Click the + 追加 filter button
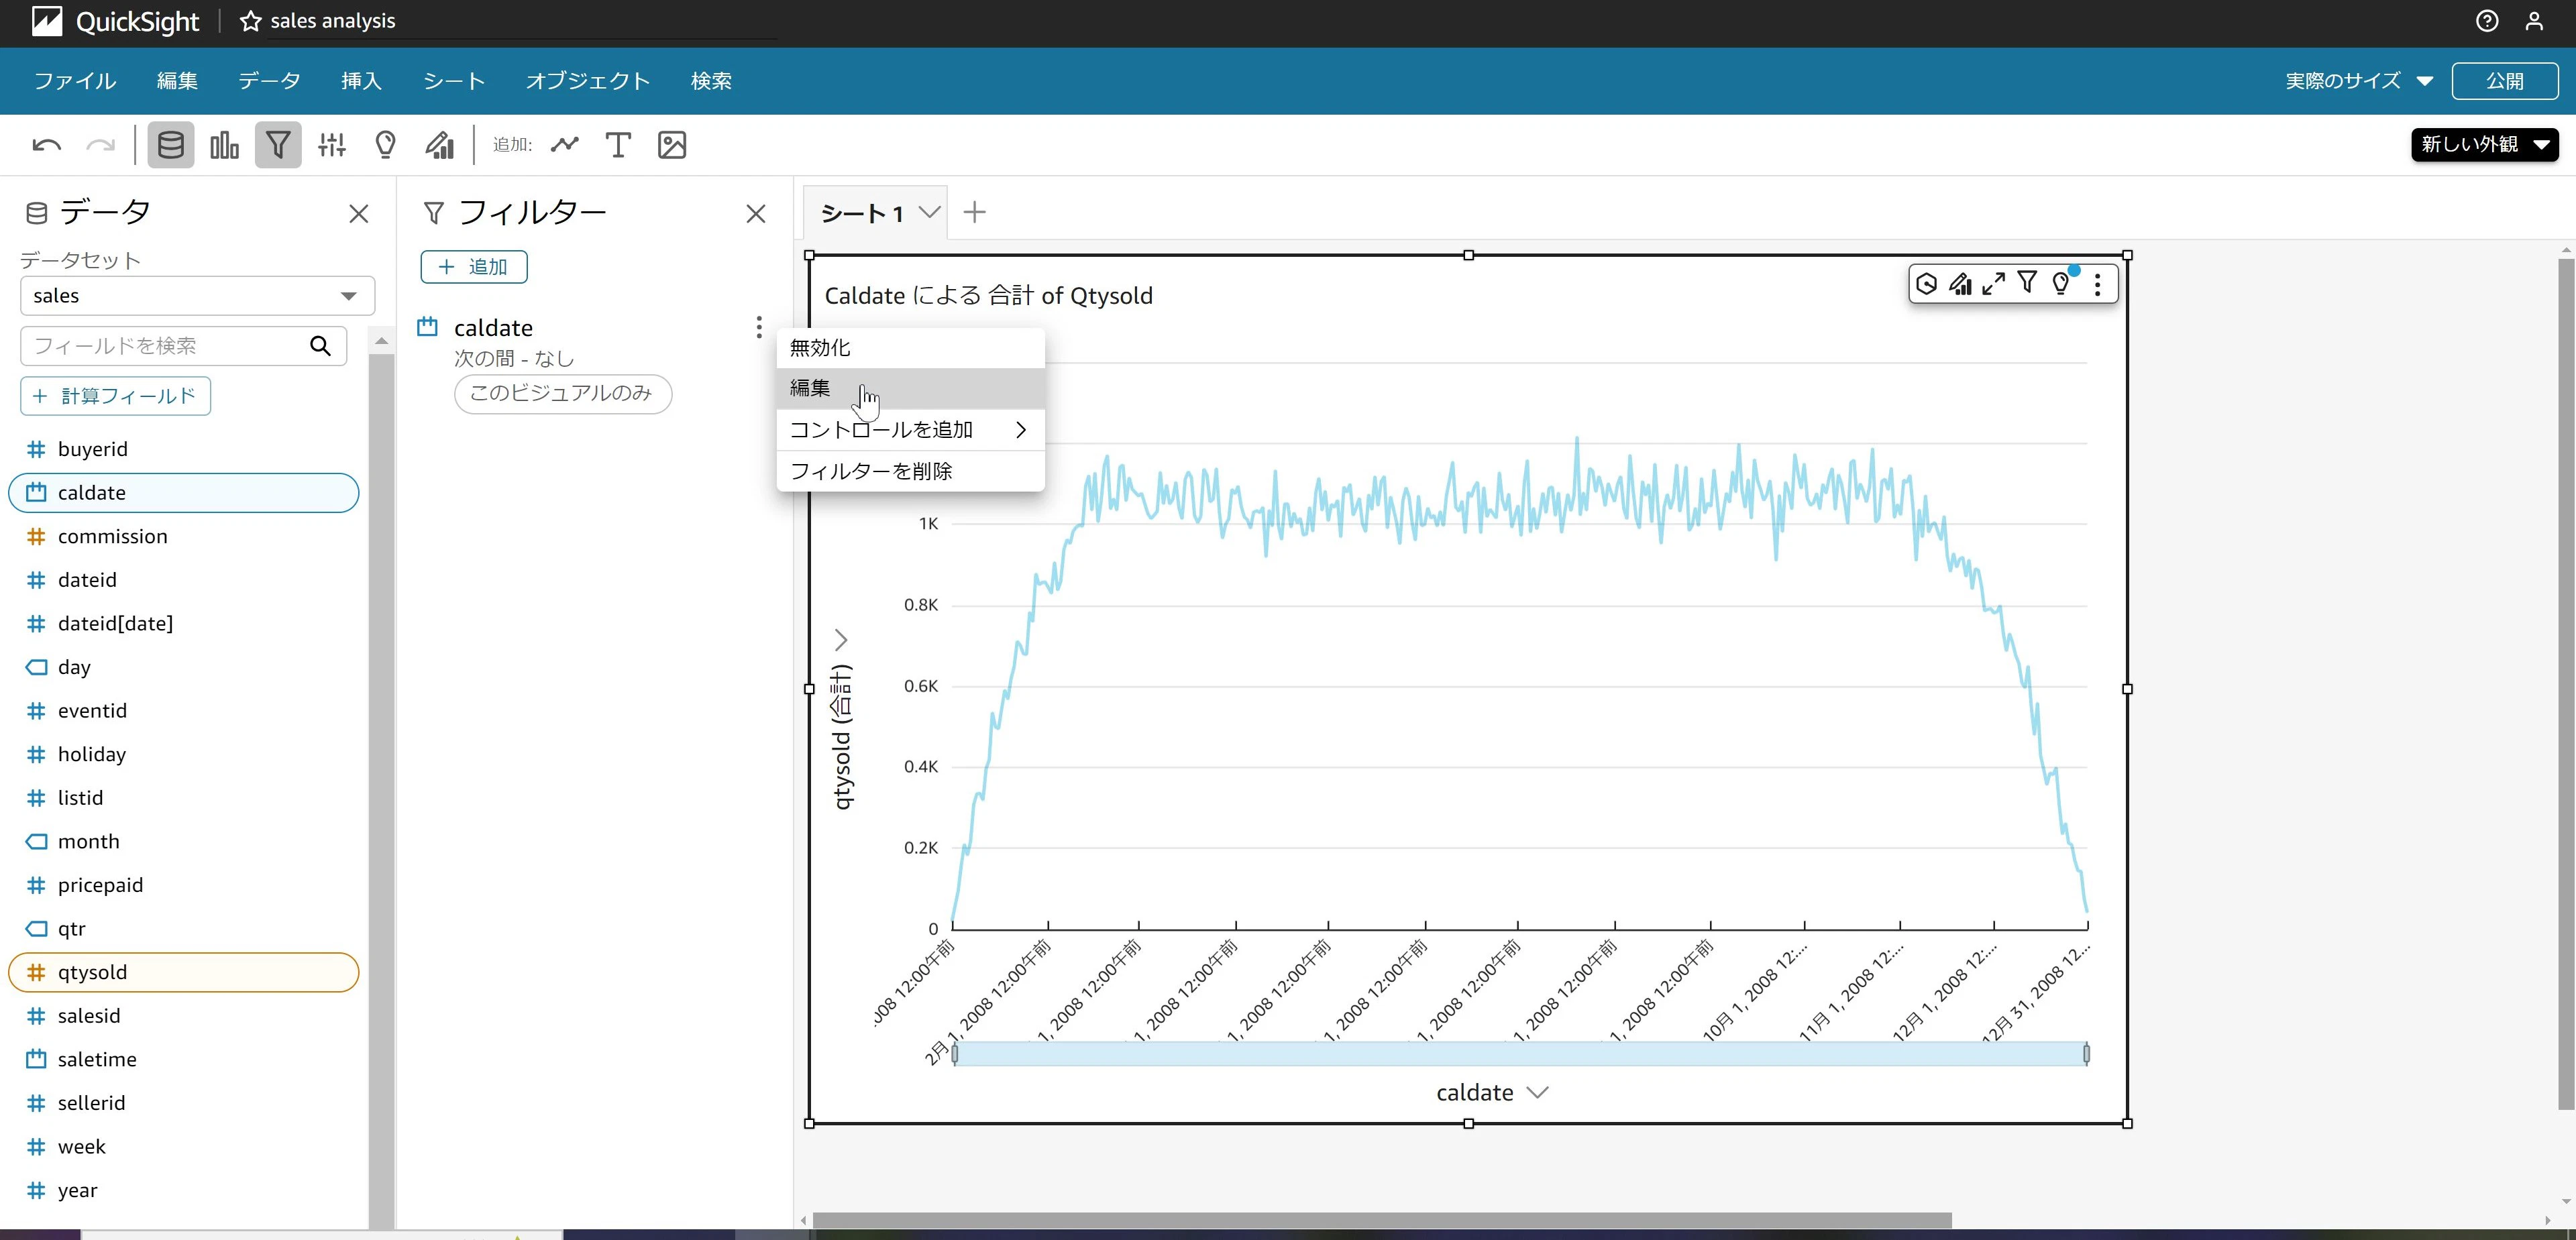Image resolution: width=2576 pixels, height=1240 pixels. pyautogui.click(x=474, y=267)
